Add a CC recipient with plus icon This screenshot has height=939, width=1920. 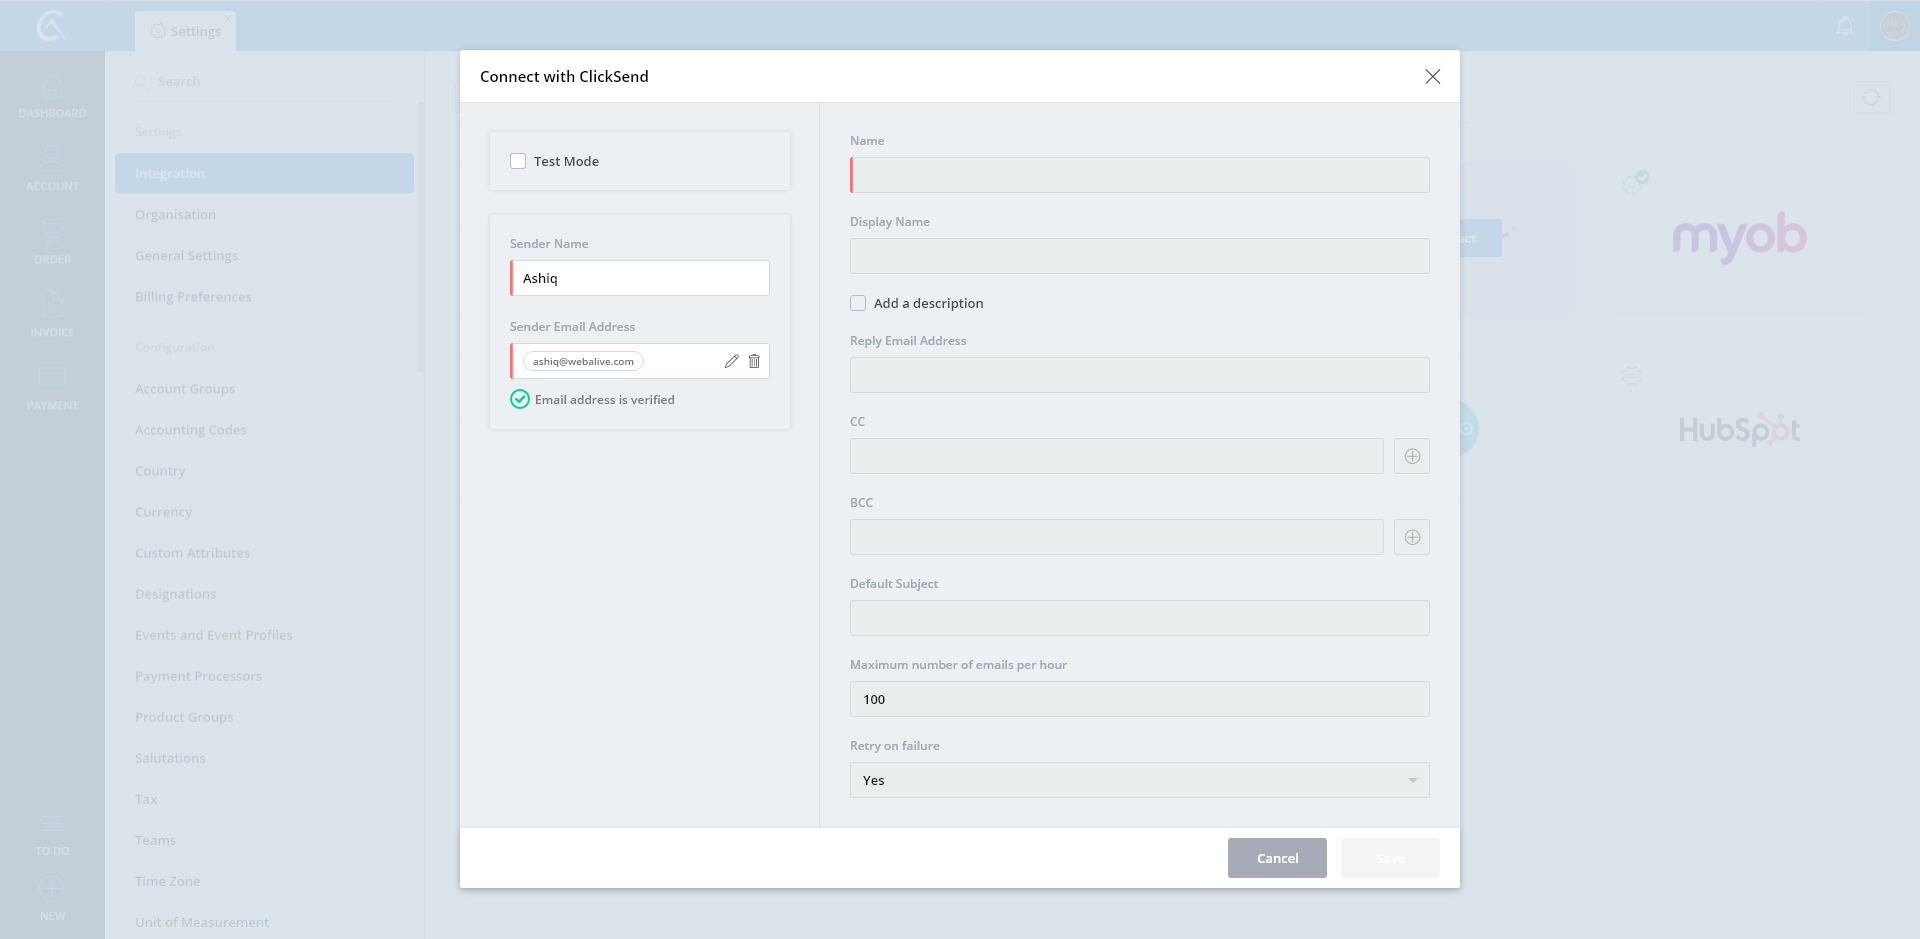[1411, 456]
